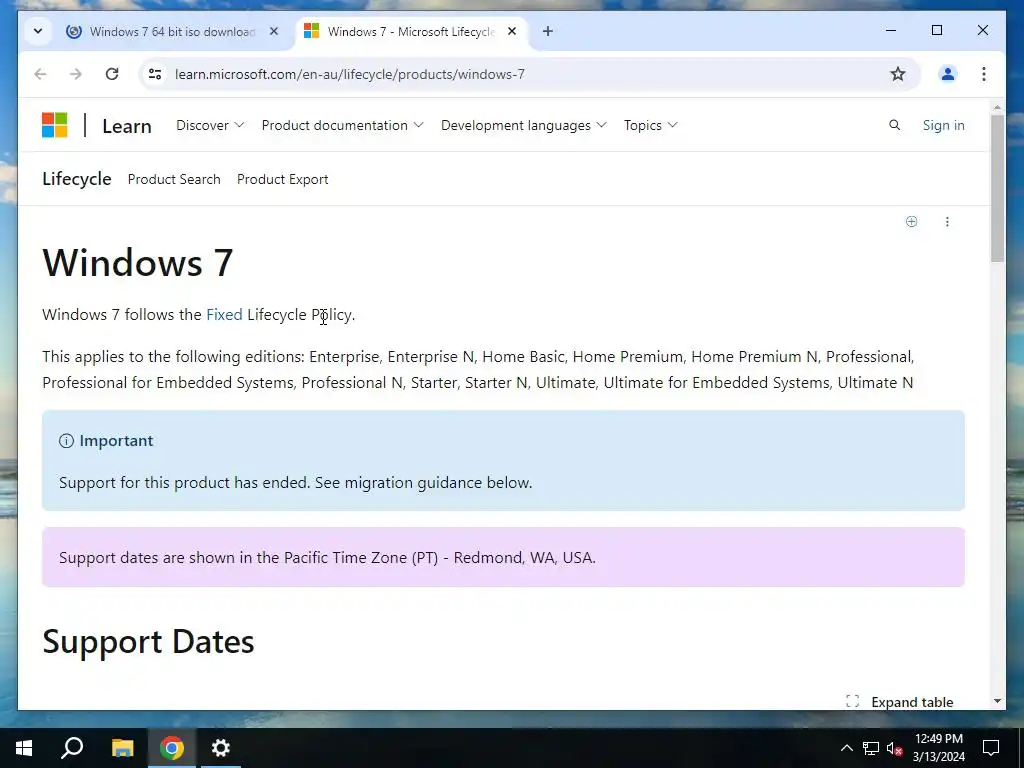Expand the Product documentation menu
The width and height of the screenshot is (1024, 768).
tap(342, 125)
